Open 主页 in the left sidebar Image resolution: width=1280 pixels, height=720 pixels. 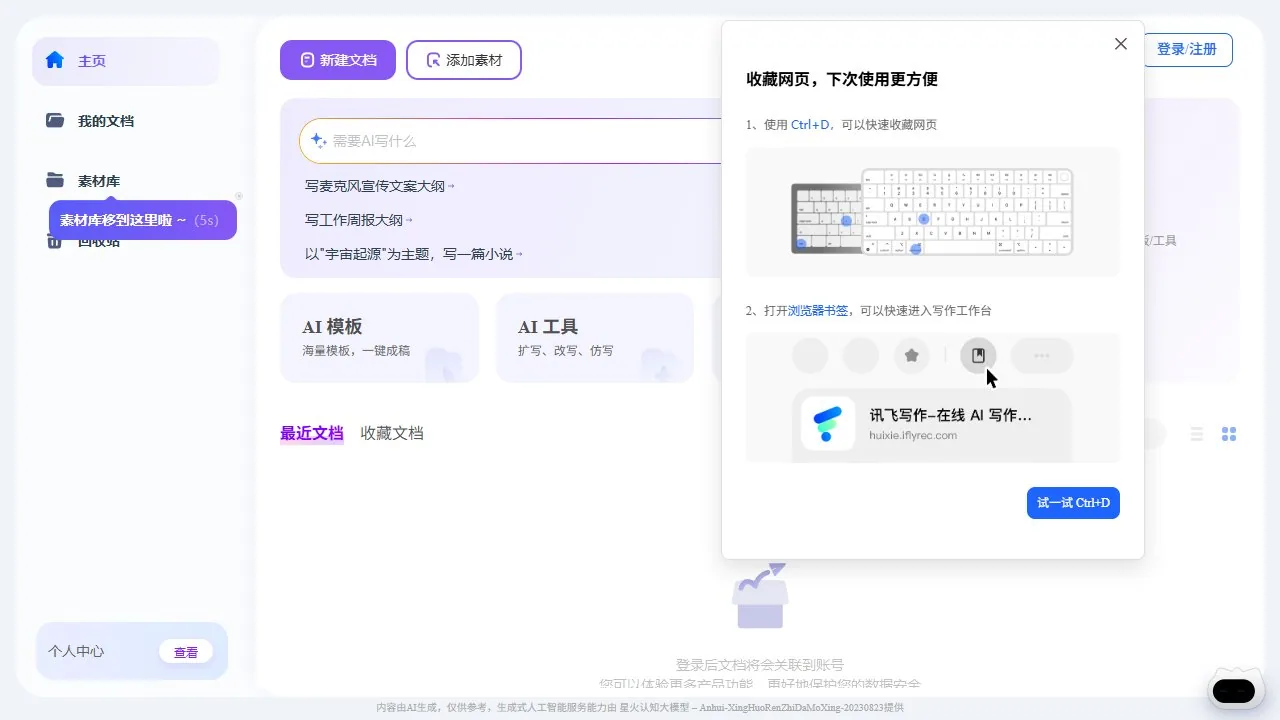coord(126,61)
